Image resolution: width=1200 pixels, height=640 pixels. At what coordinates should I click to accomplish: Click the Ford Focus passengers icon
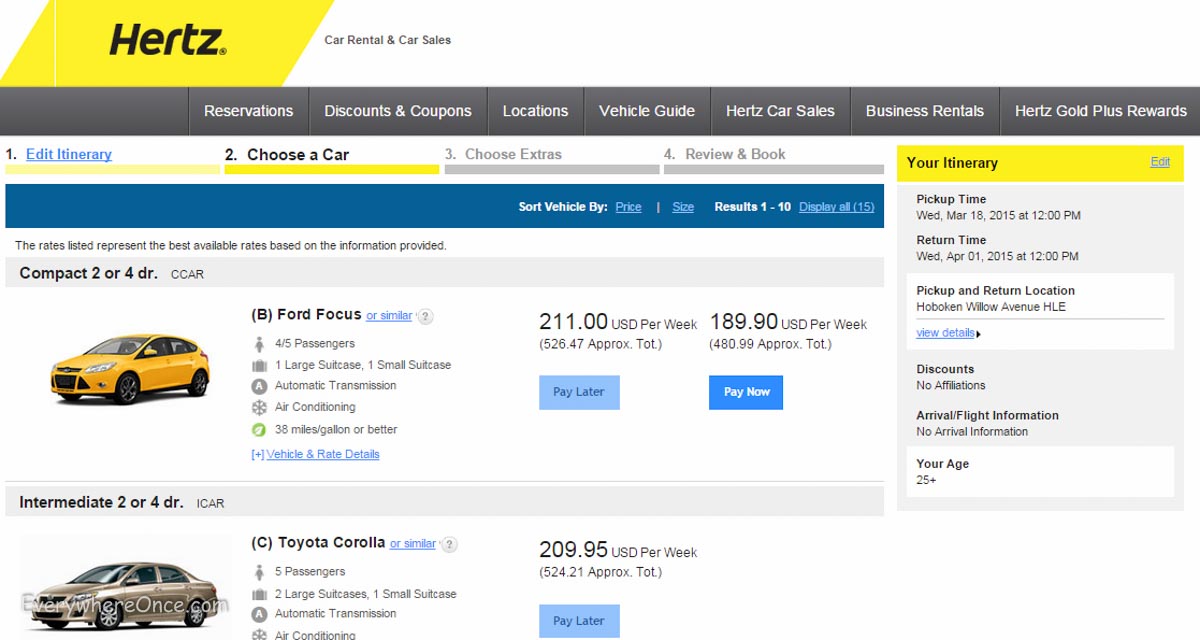point(259,344)
